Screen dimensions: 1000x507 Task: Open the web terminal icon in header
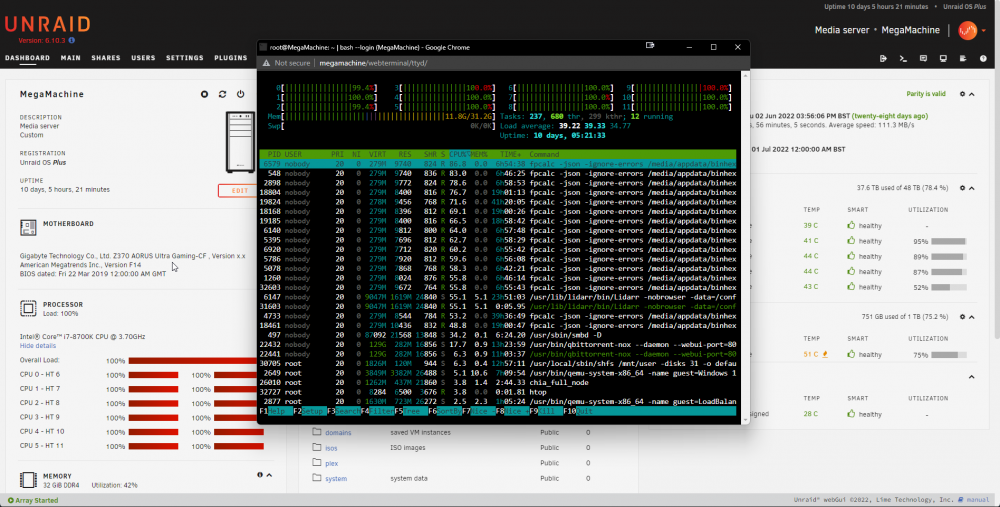[903, 59]
